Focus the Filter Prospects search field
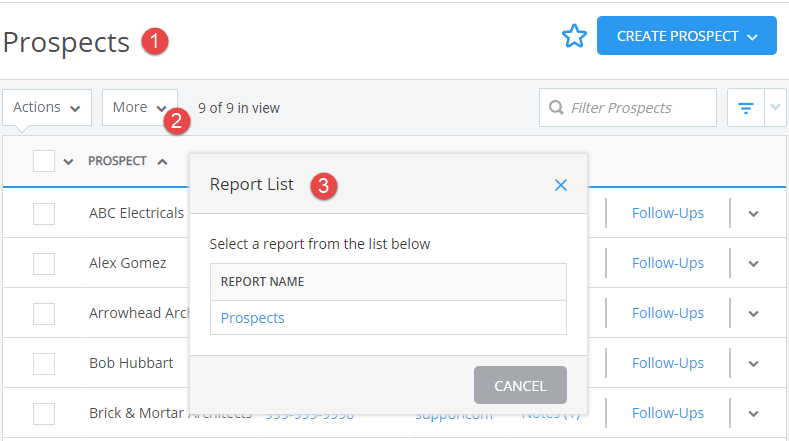This screenshot has height=441, width=789. [627, 108]
